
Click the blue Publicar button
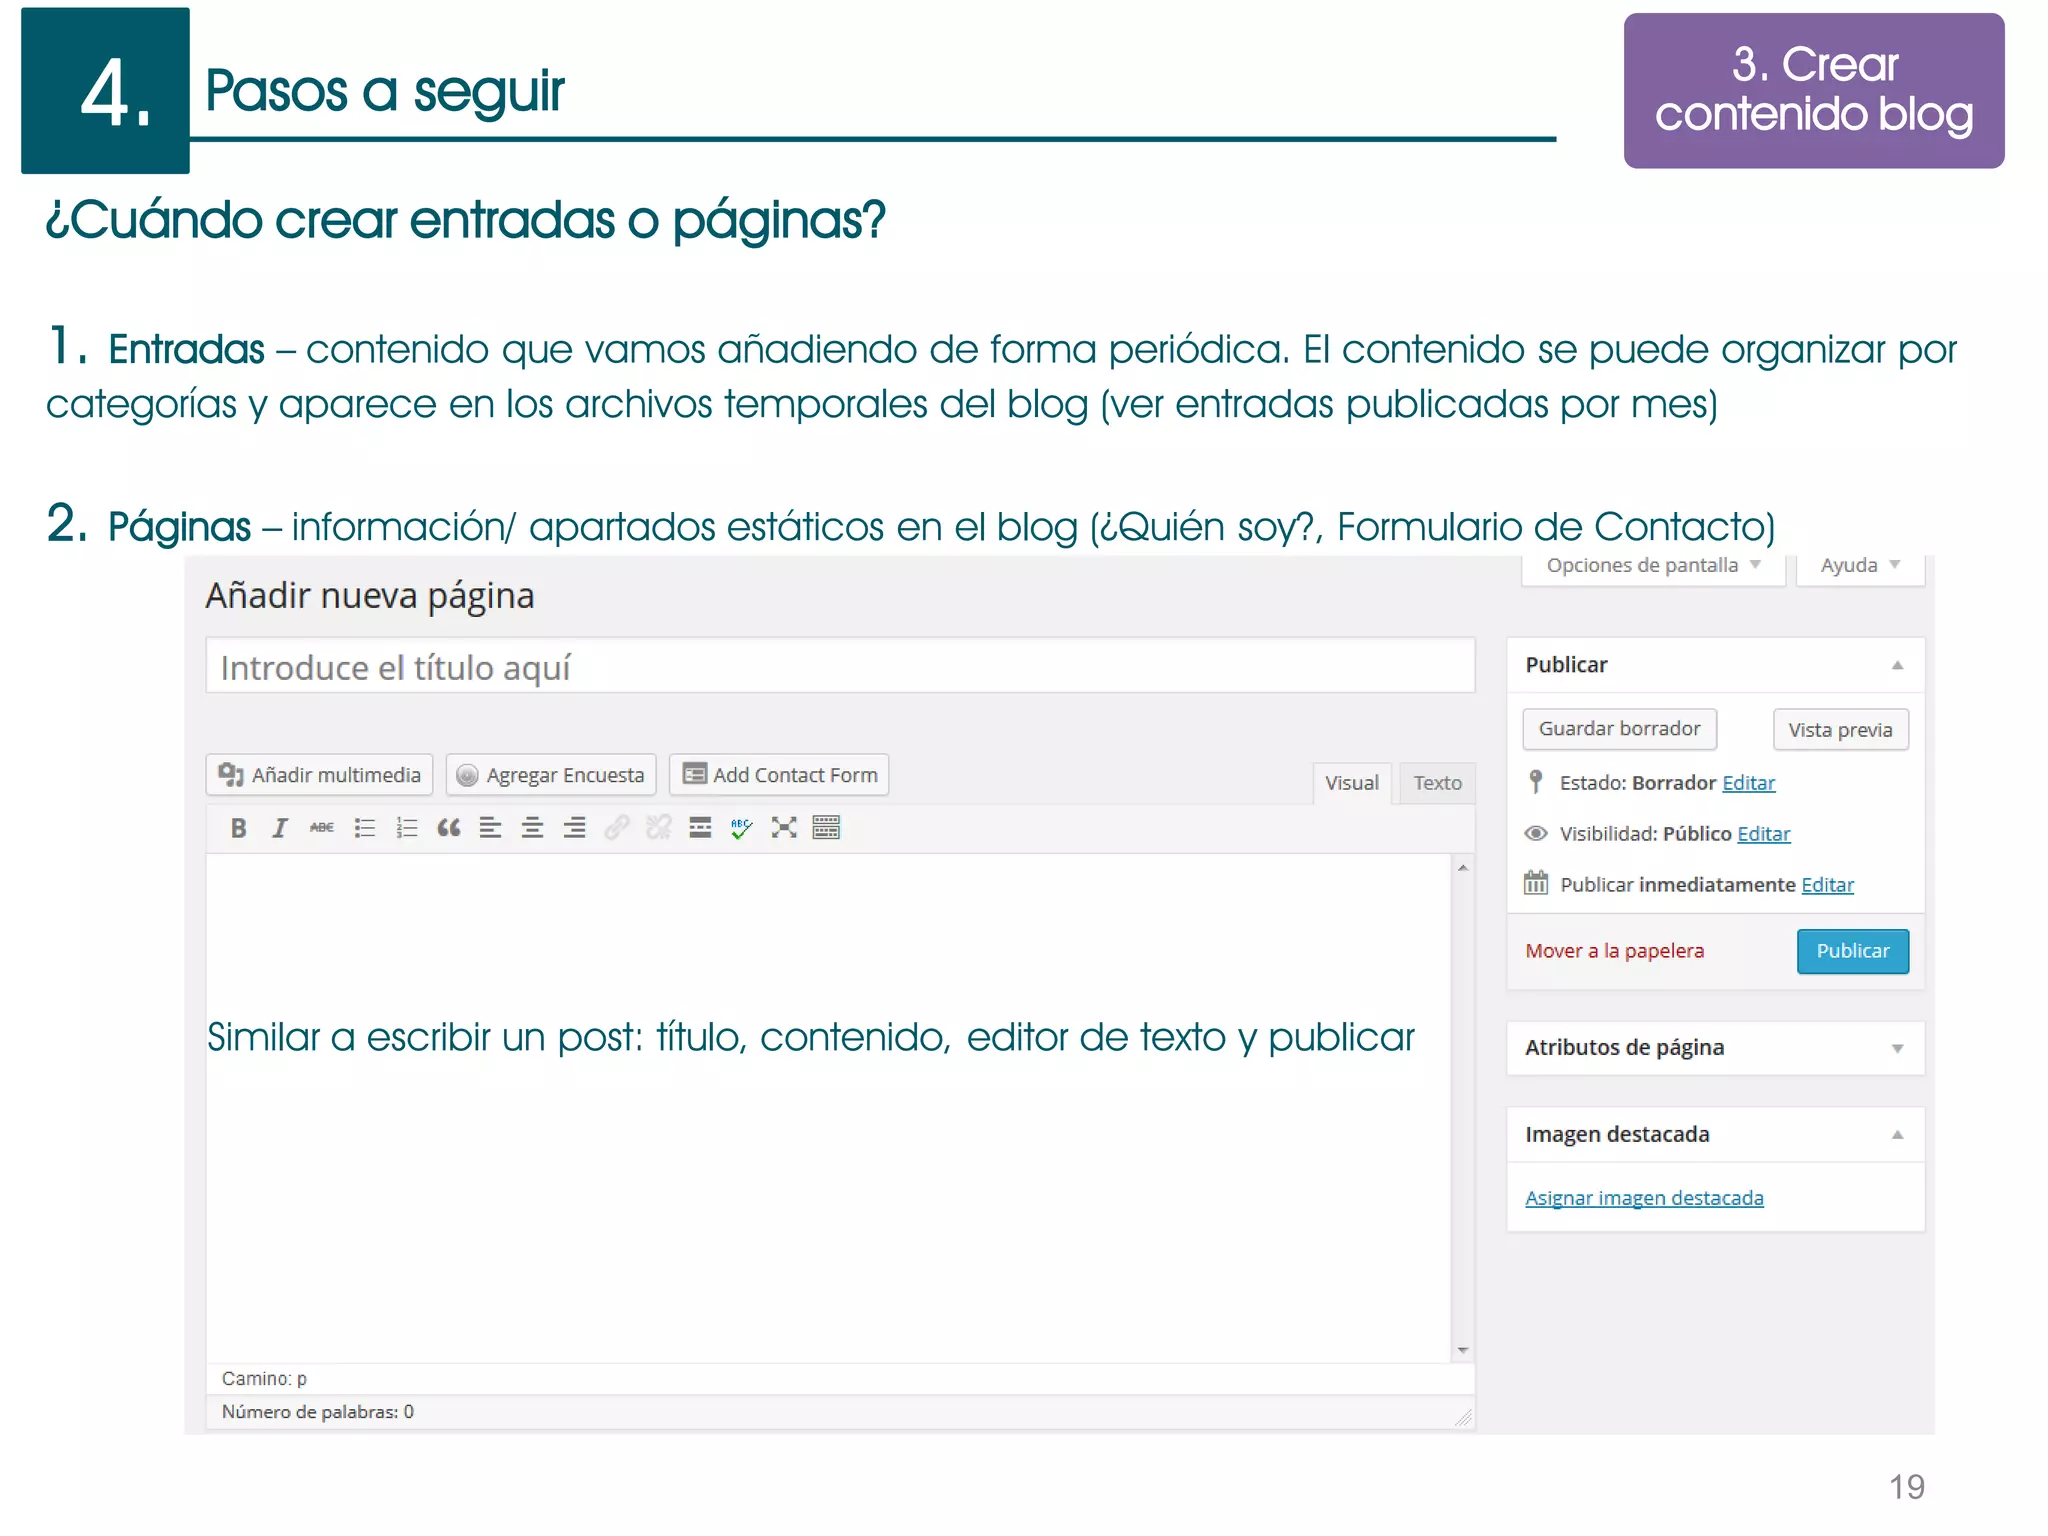tap(1852, 951)
